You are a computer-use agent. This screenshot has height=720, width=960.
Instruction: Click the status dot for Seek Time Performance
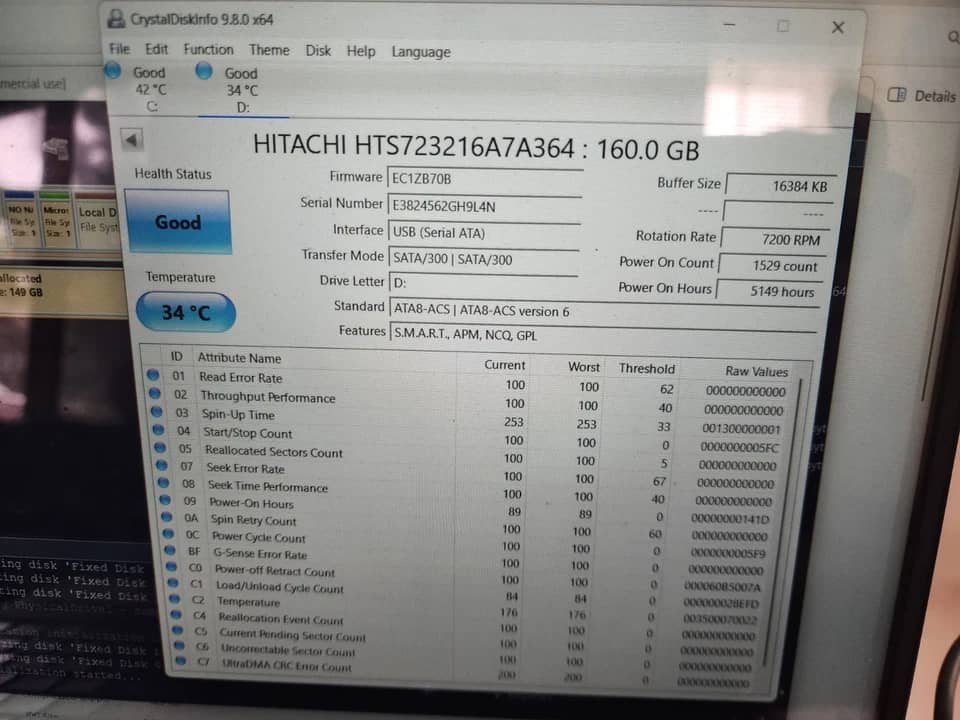point(163,482)
